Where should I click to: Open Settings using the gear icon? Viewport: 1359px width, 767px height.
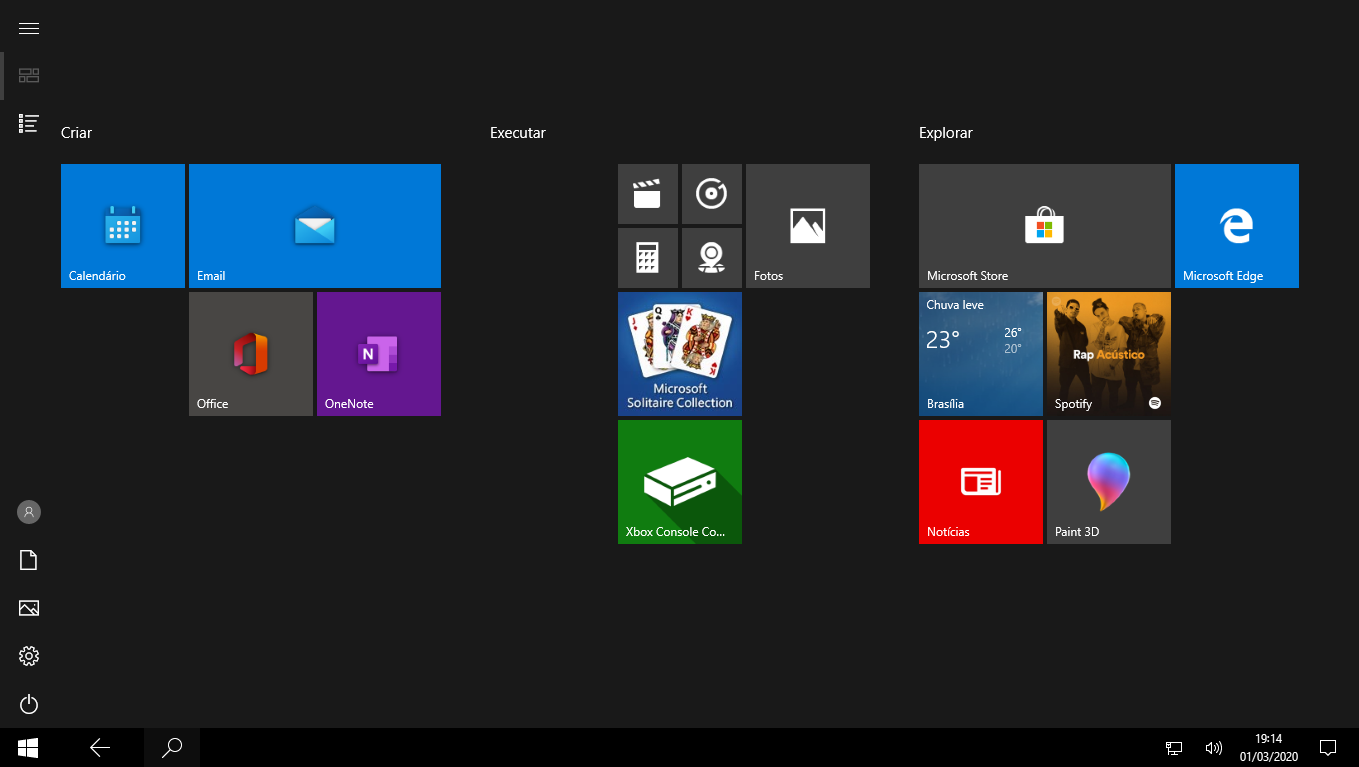[x=29, y=656]
